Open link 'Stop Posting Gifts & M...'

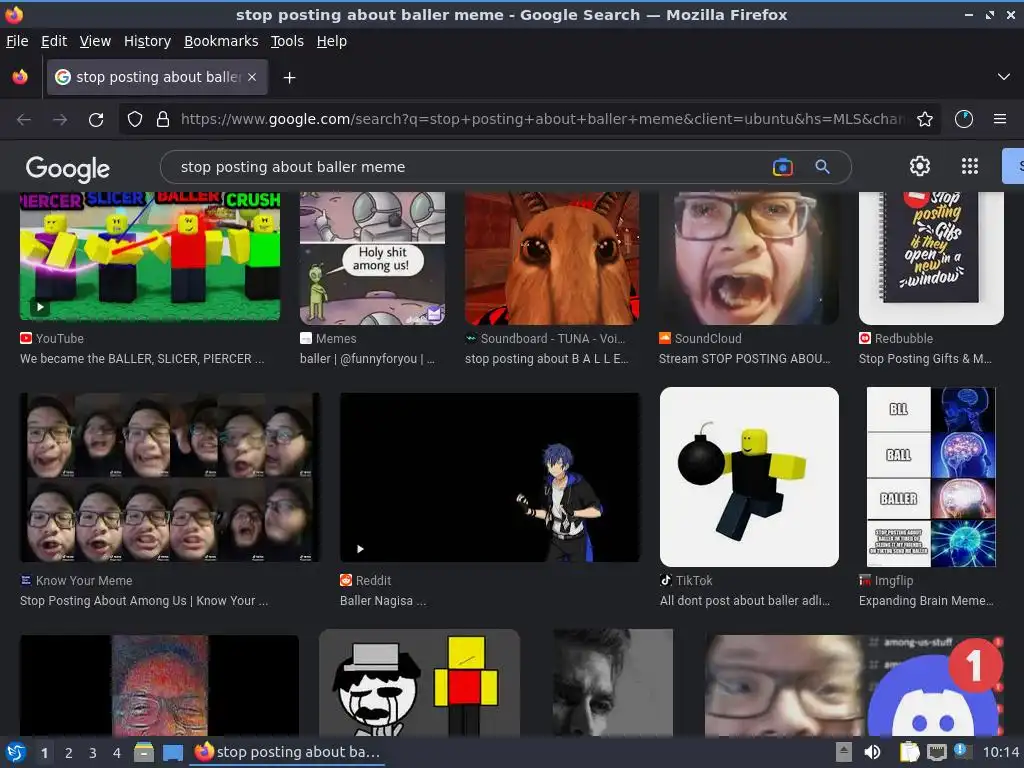(925, 359)
